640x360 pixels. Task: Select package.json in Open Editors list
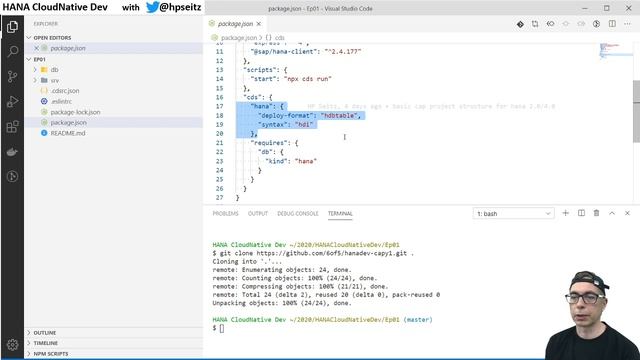[68, 48]
